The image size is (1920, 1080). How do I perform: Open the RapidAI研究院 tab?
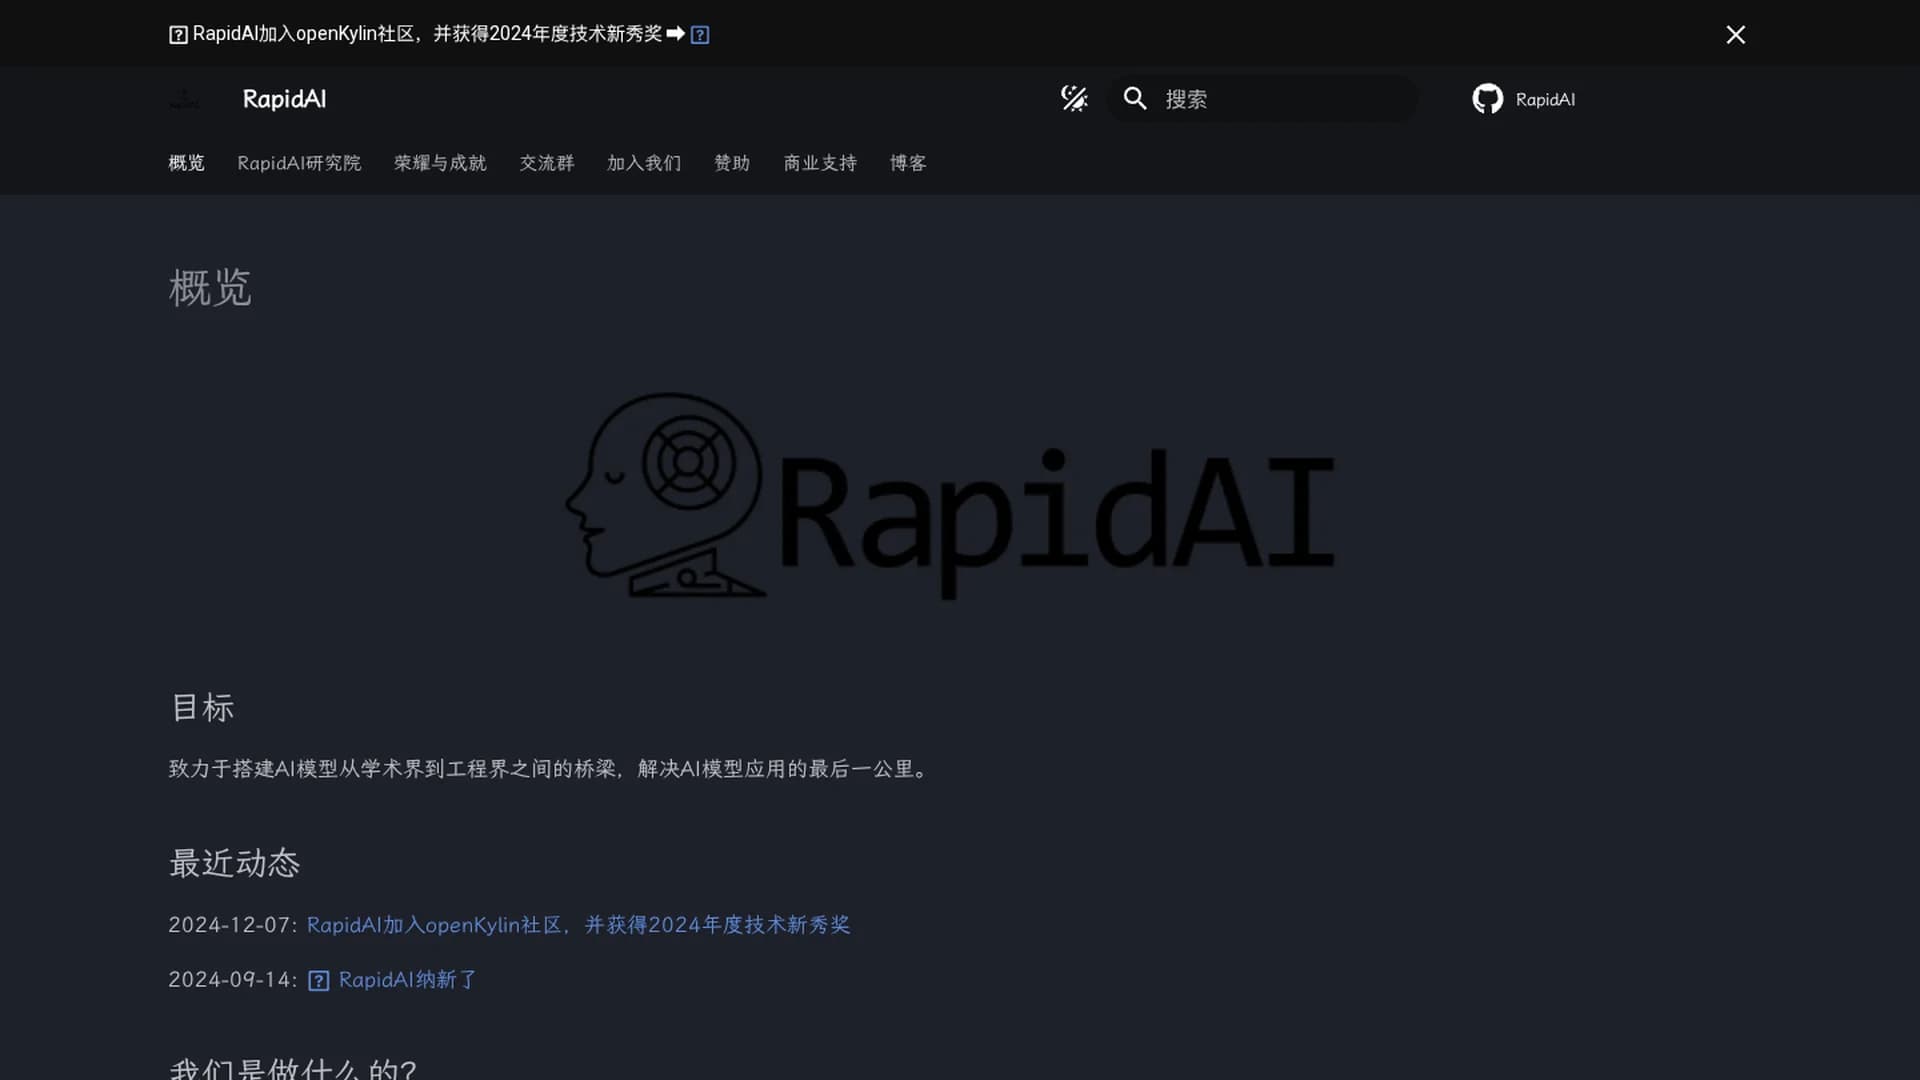click(x=299, y=163)
